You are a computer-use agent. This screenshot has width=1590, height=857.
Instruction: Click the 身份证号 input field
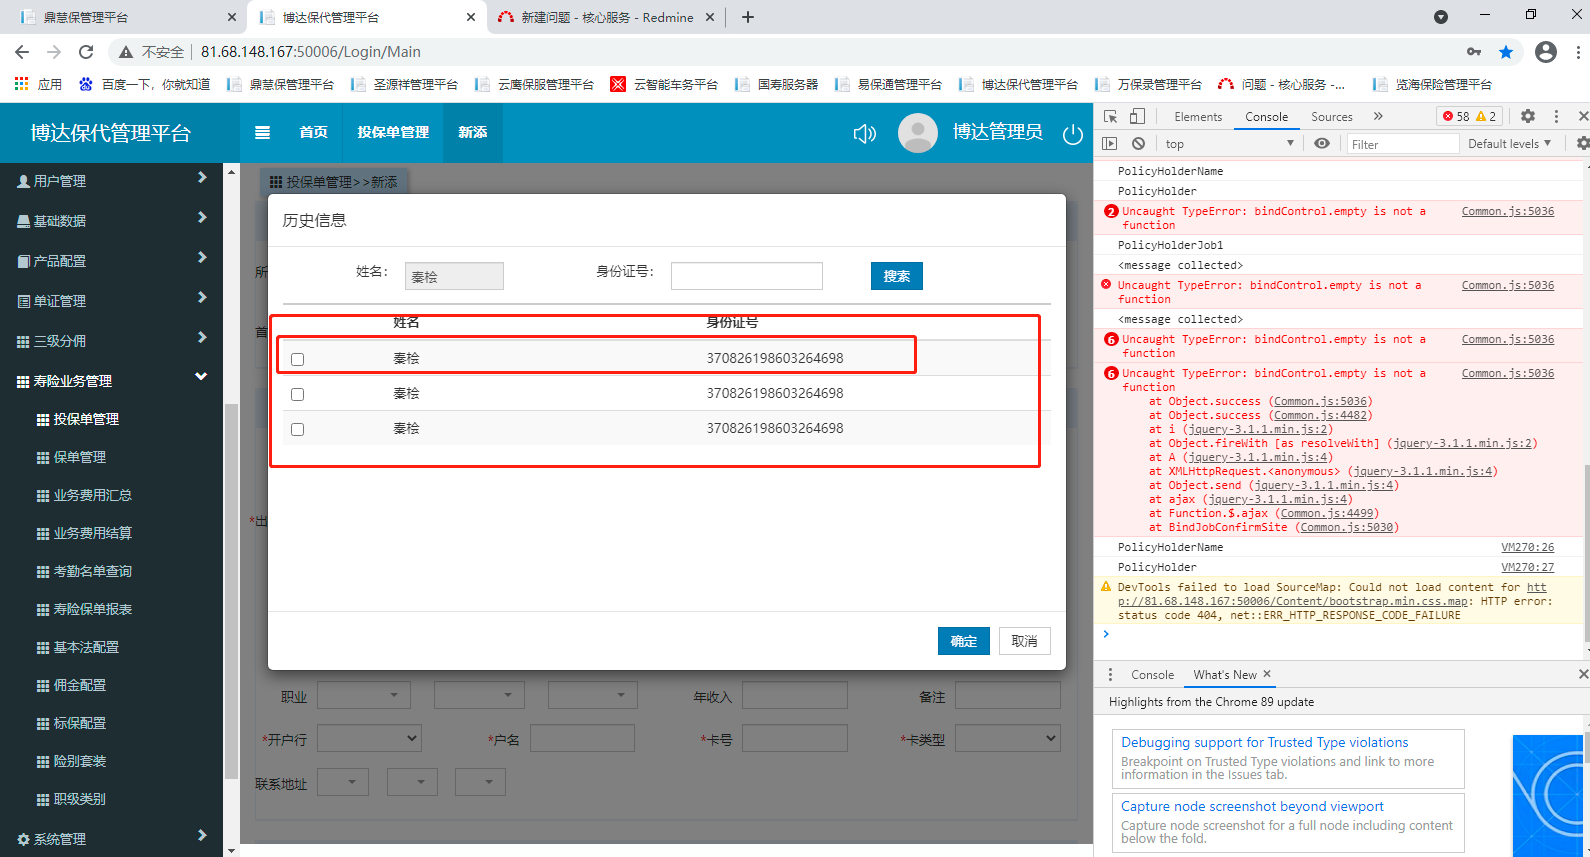pos(747,276)
